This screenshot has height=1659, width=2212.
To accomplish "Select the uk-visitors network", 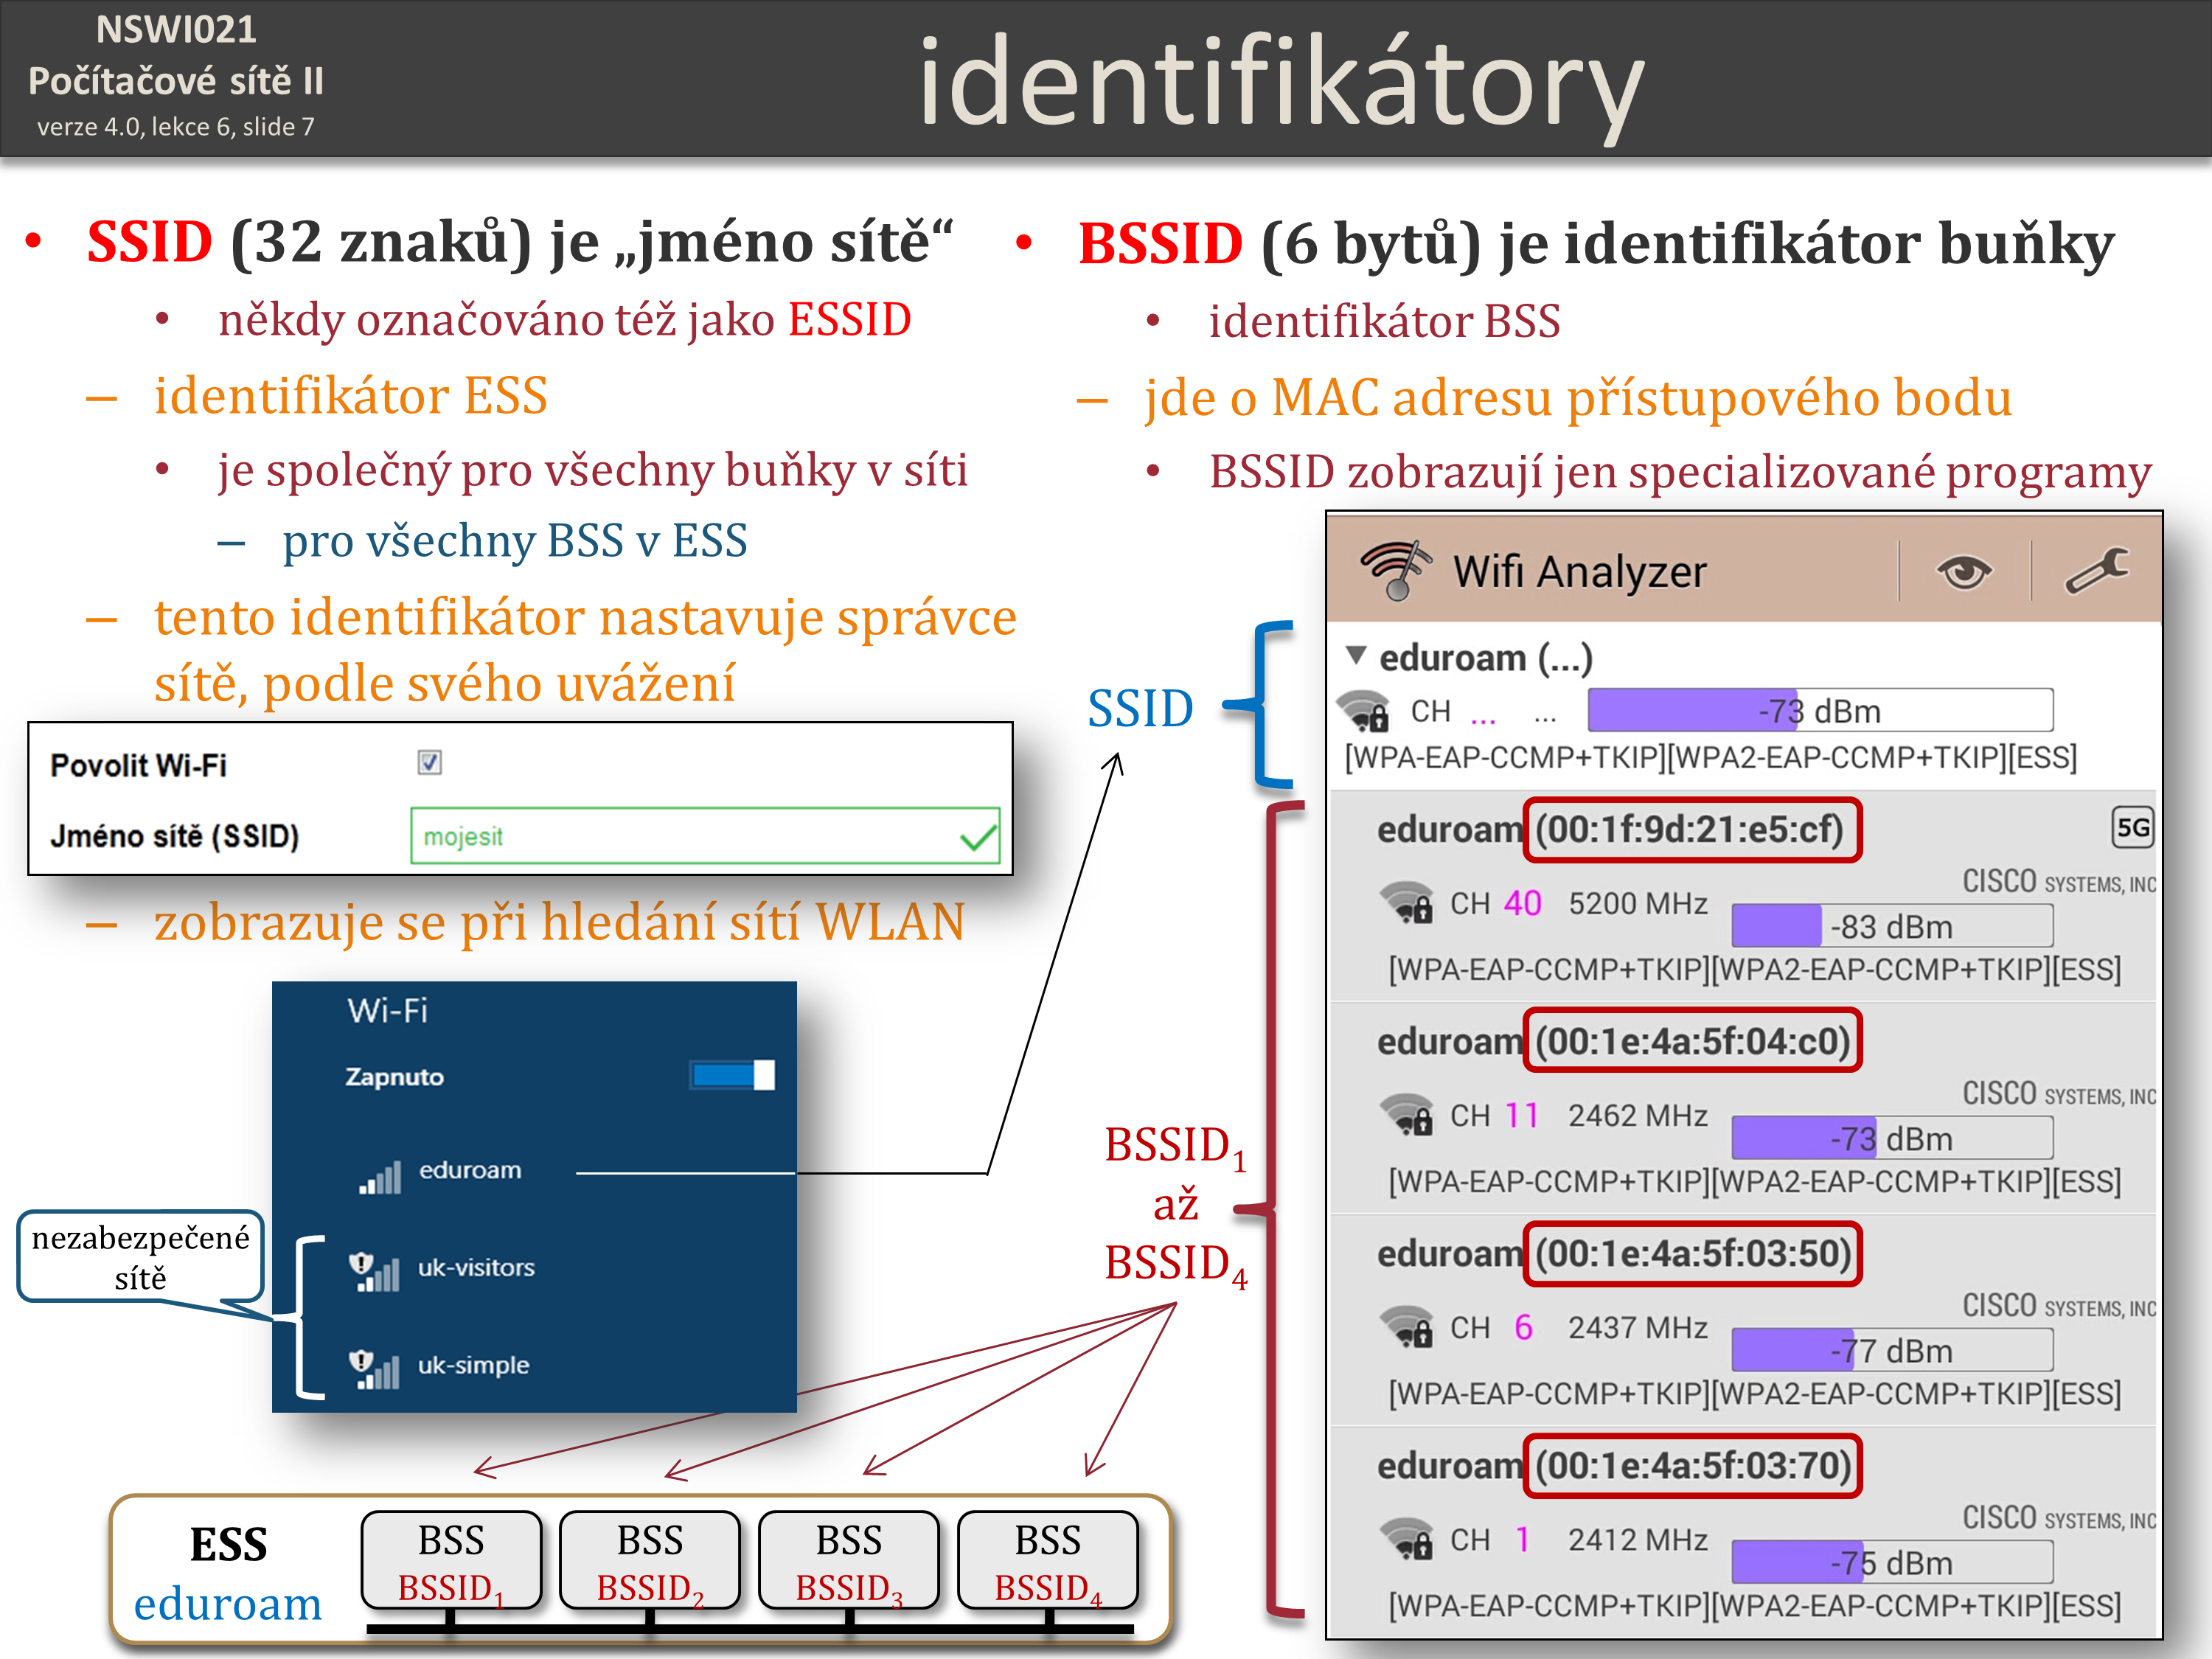I will coord(476,1268).
